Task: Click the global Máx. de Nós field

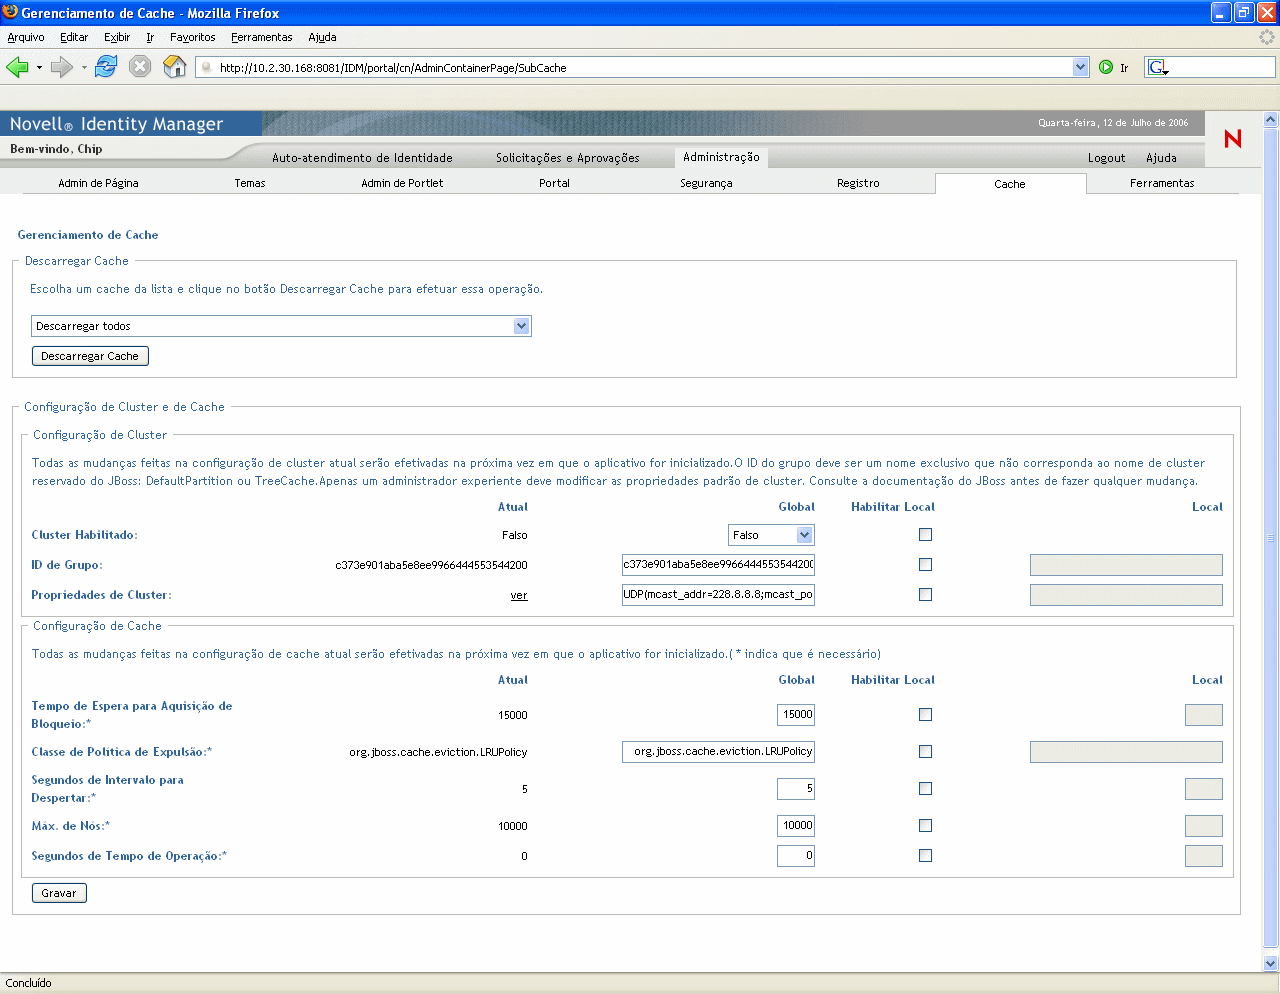Action: point(796,825)
